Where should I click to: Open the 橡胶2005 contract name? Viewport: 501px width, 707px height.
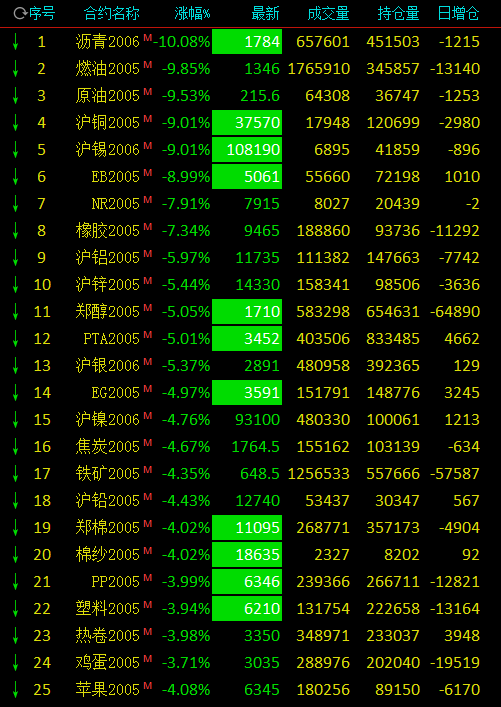[108, 230]
